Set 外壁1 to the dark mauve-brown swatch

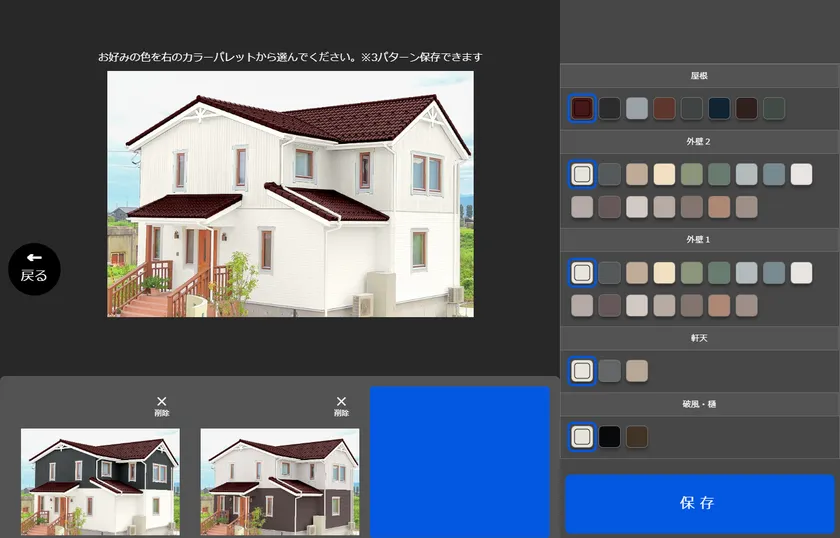point(610,306)
